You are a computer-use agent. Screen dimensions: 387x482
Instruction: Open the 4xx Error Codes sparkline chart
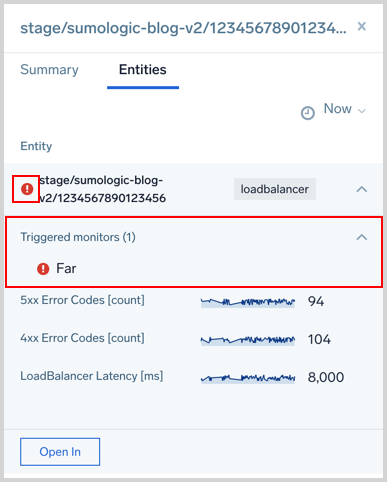coord(248,340)
